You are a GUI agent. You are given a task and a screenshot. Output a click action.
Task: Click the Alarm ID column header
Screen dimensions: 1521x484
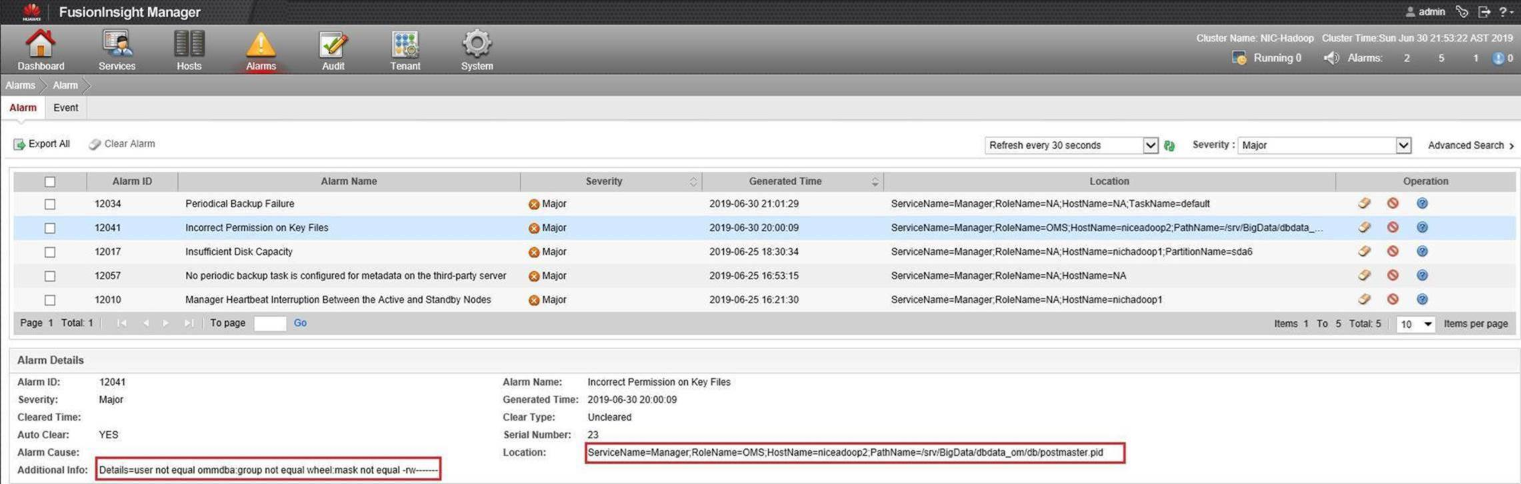(x=132, y=181)
